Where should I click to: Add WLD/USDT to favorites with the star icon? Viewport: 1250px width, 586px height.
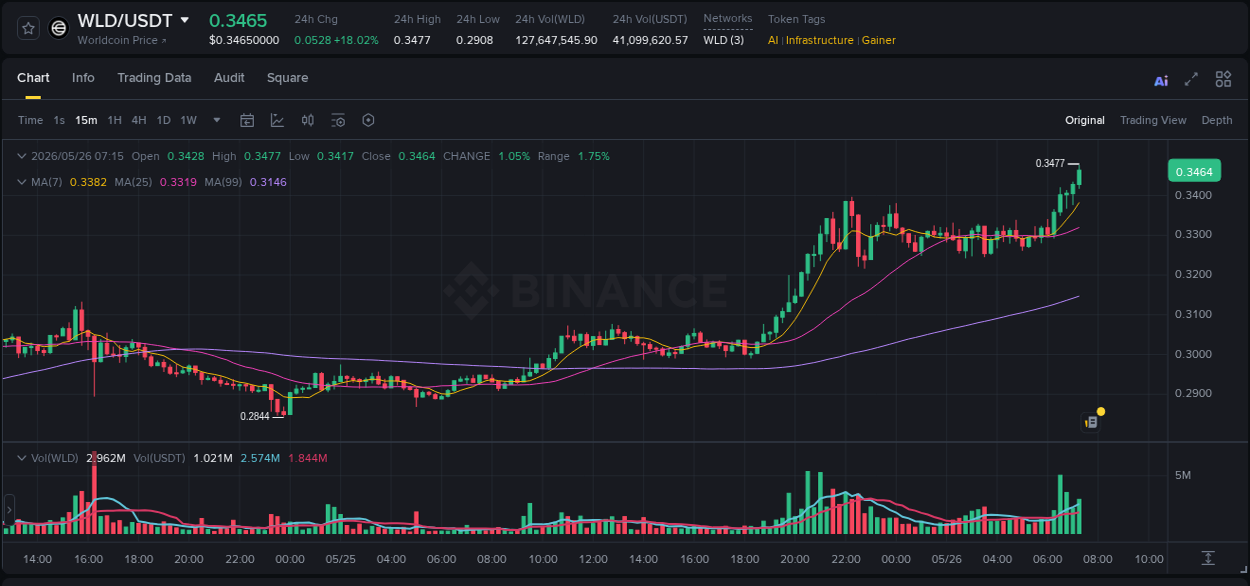[x=28, y=29]
